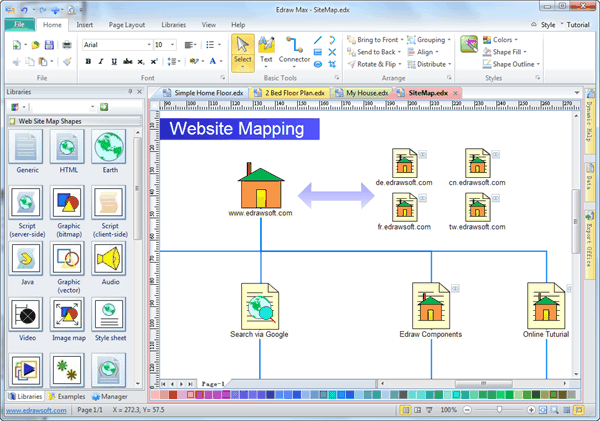The width and height of the screenshot is (600, 421).
Task: Toggle subscript formatting
Action: tap(141, 61)
